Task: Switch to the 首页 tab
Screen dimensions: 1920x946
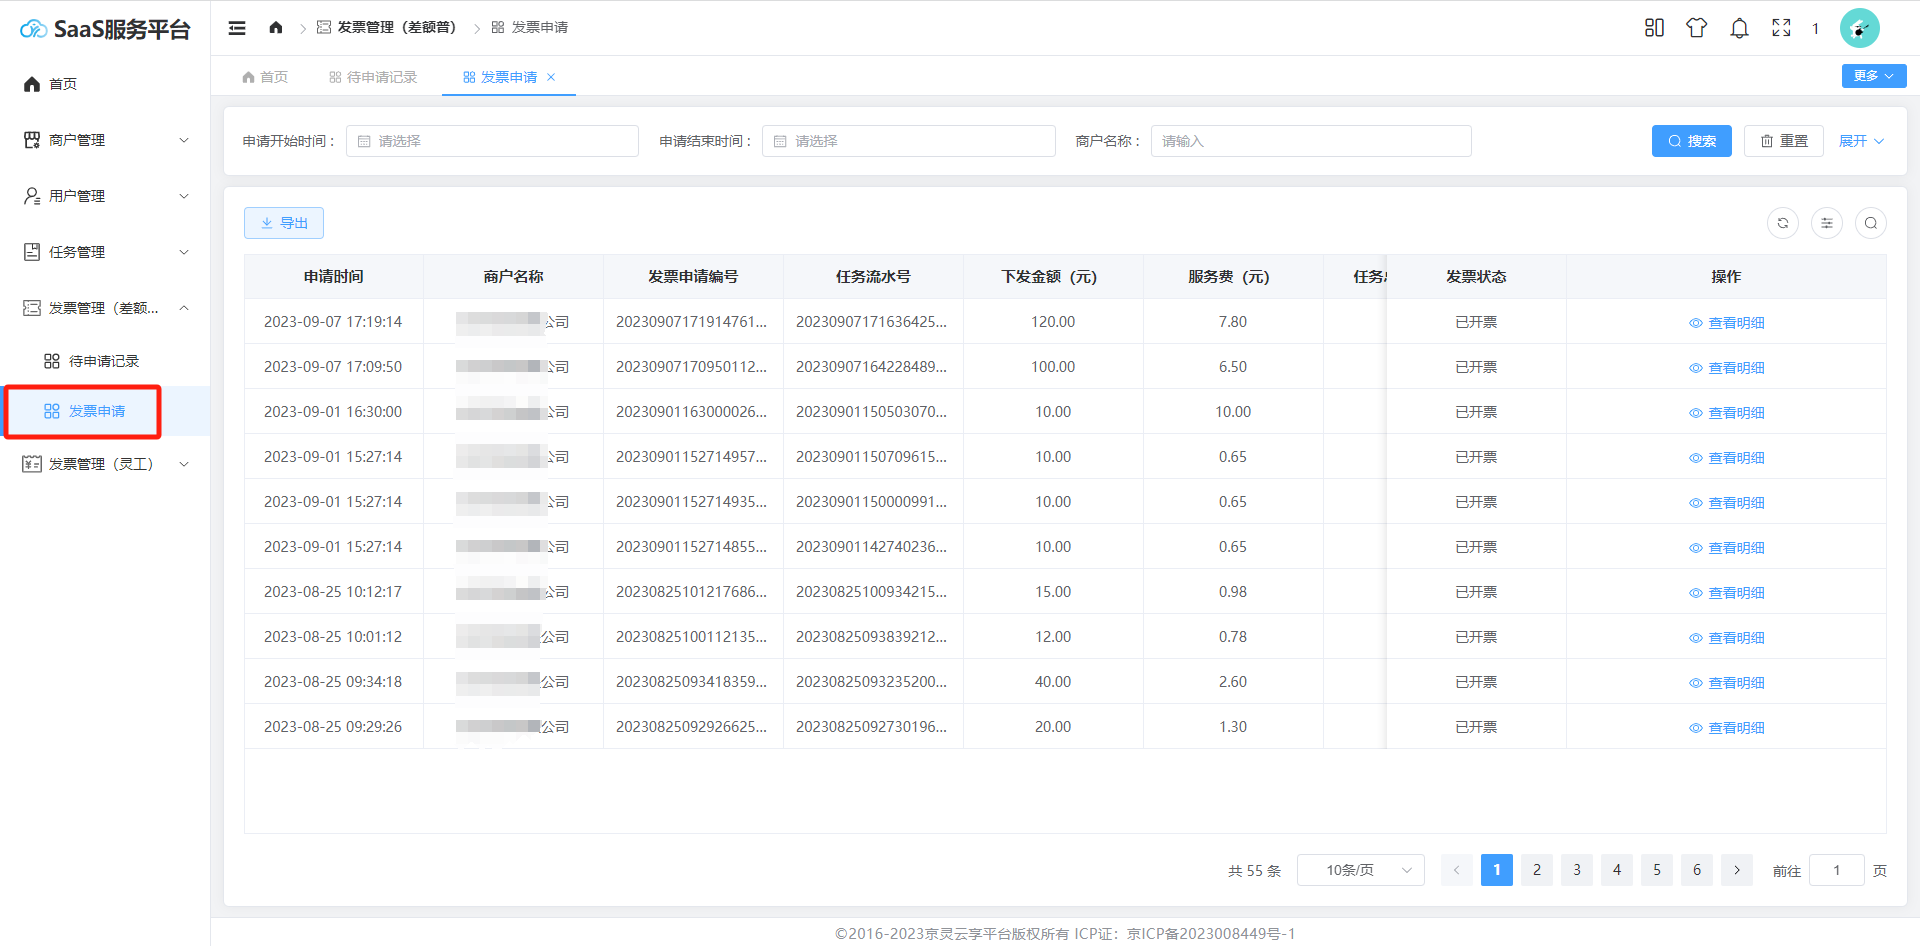Action: pos(265,77)
